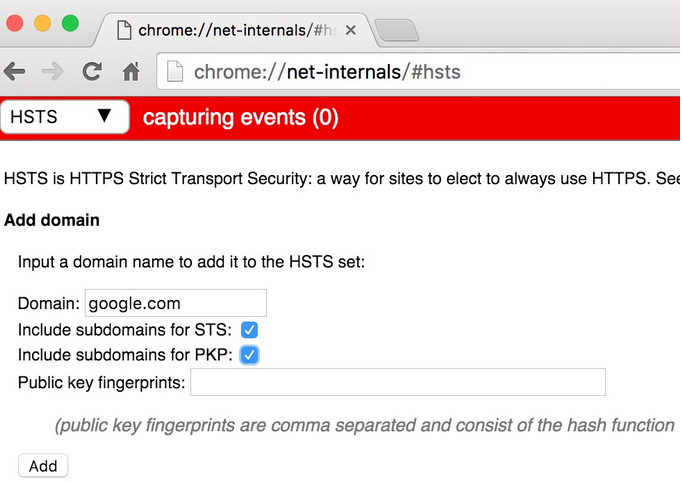Screen dimensions: 682x483
Task: Click the browser forward arrow
Action: [53, 72]
